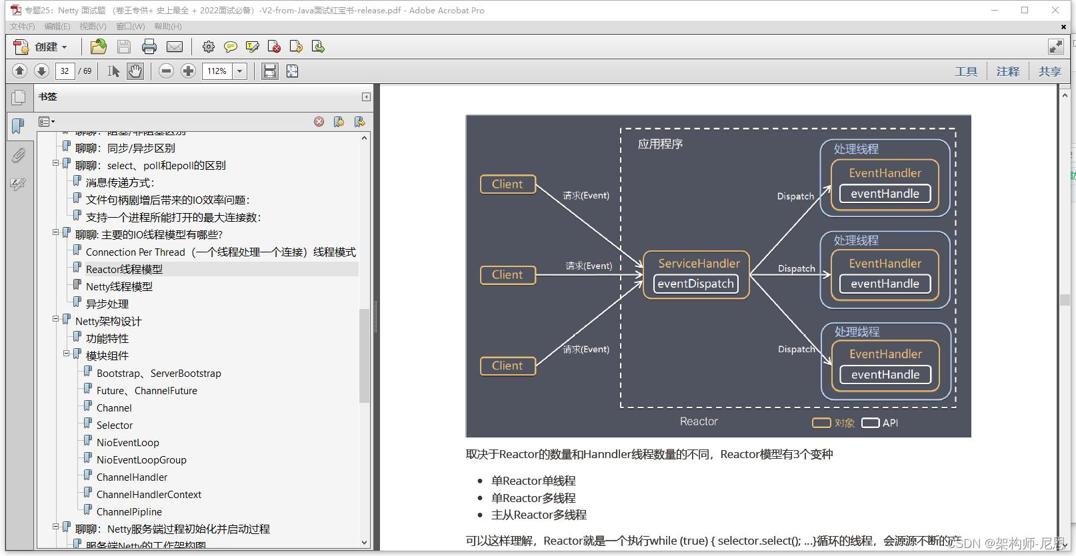Enter read mode with the expand arrows icon

coord(1056,47)
